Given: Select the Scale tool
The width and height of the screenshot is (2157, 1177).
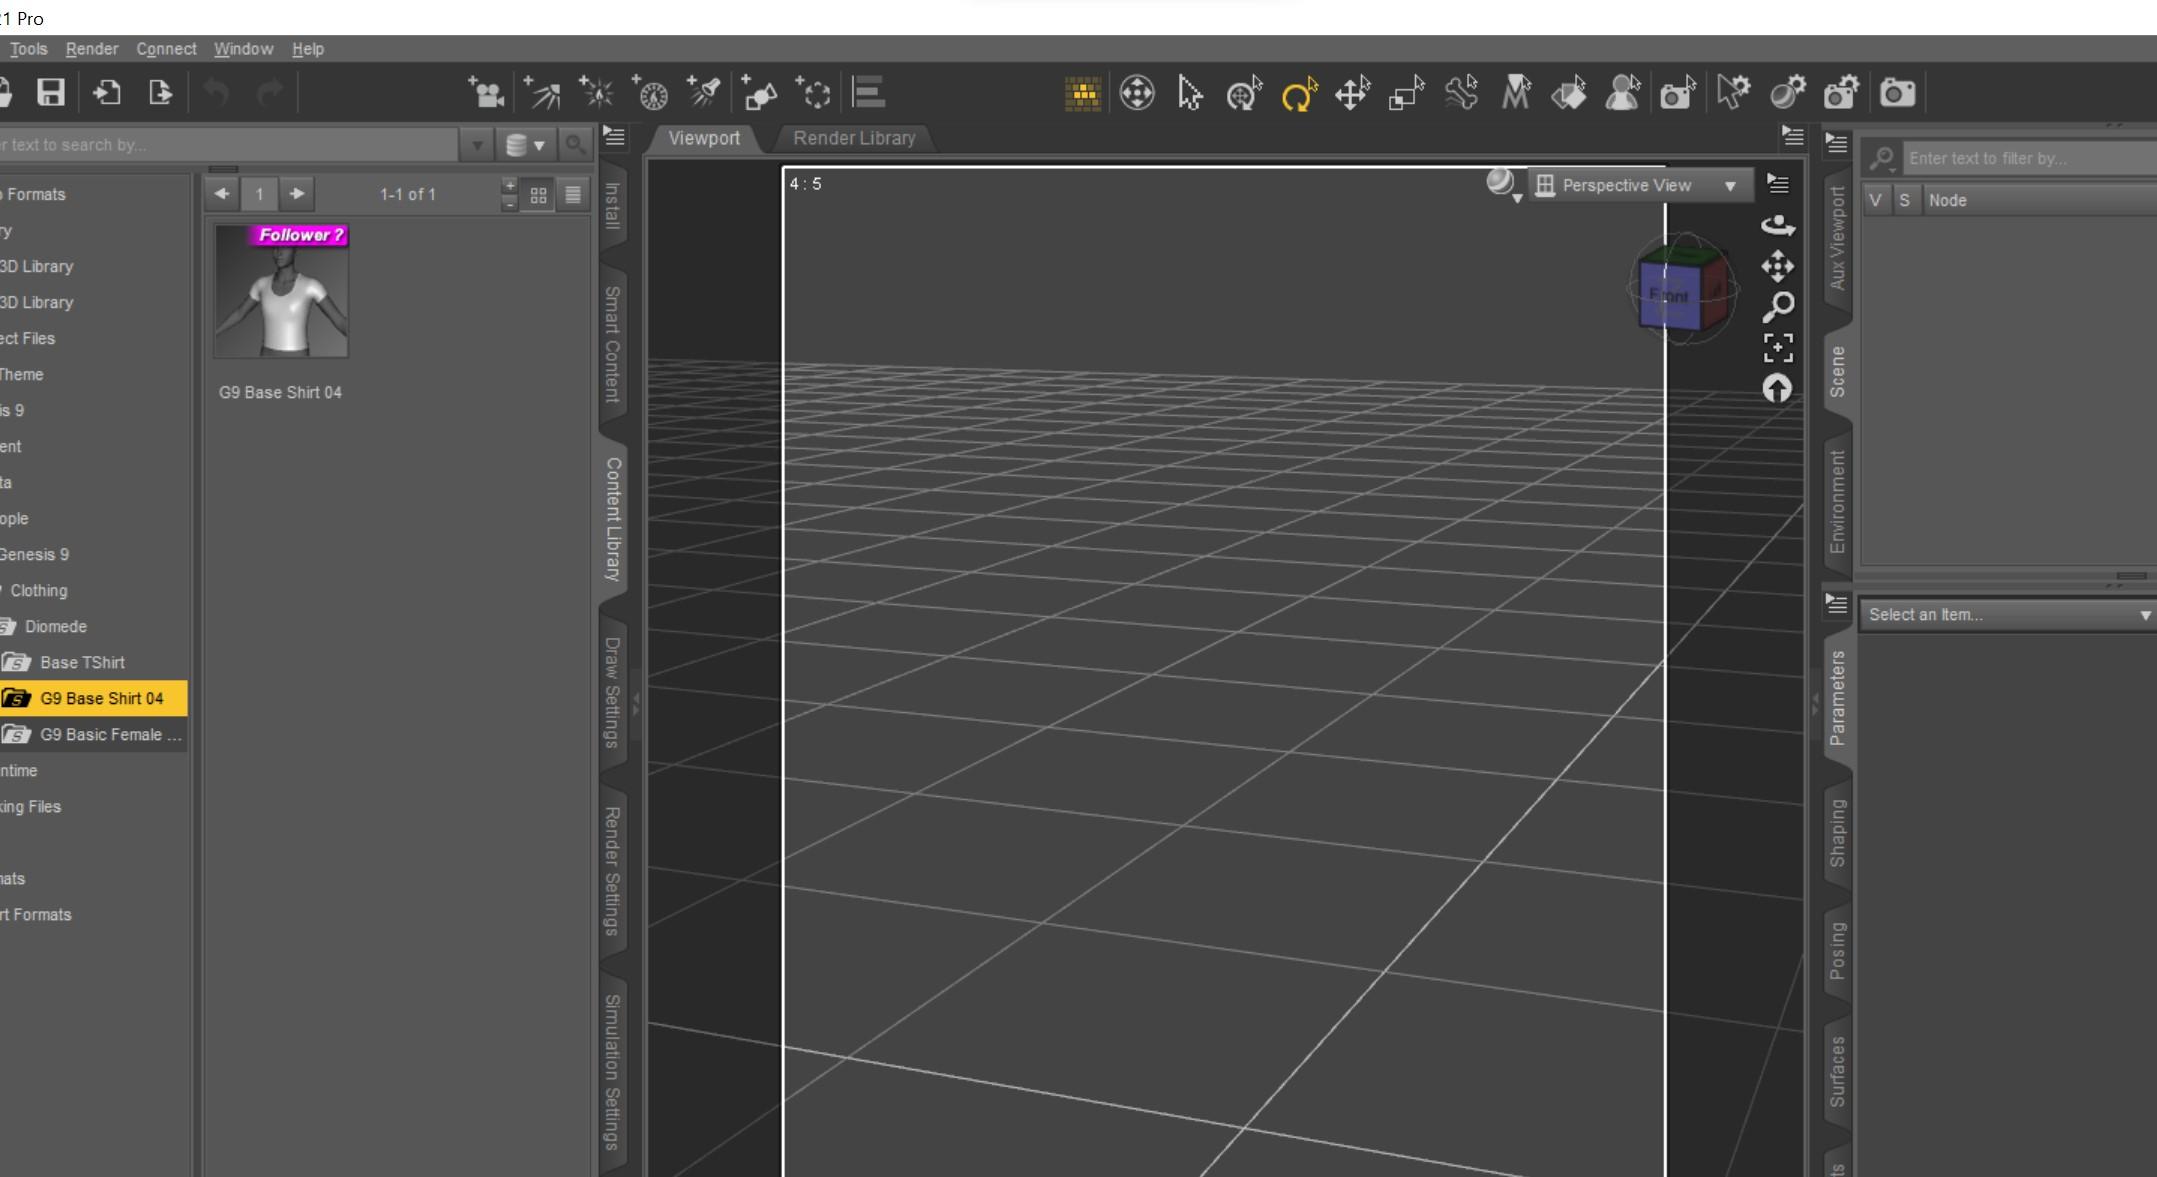Looking at the screenshot, I should coord(1406,94).
